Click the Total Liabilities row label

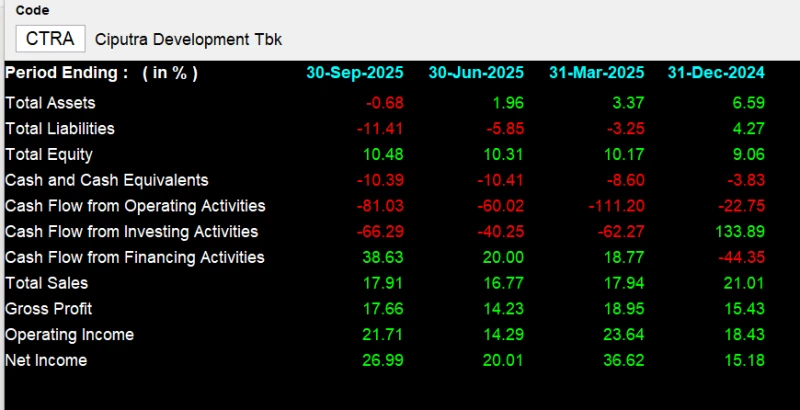pyautogui.click(x=60, y=128)
